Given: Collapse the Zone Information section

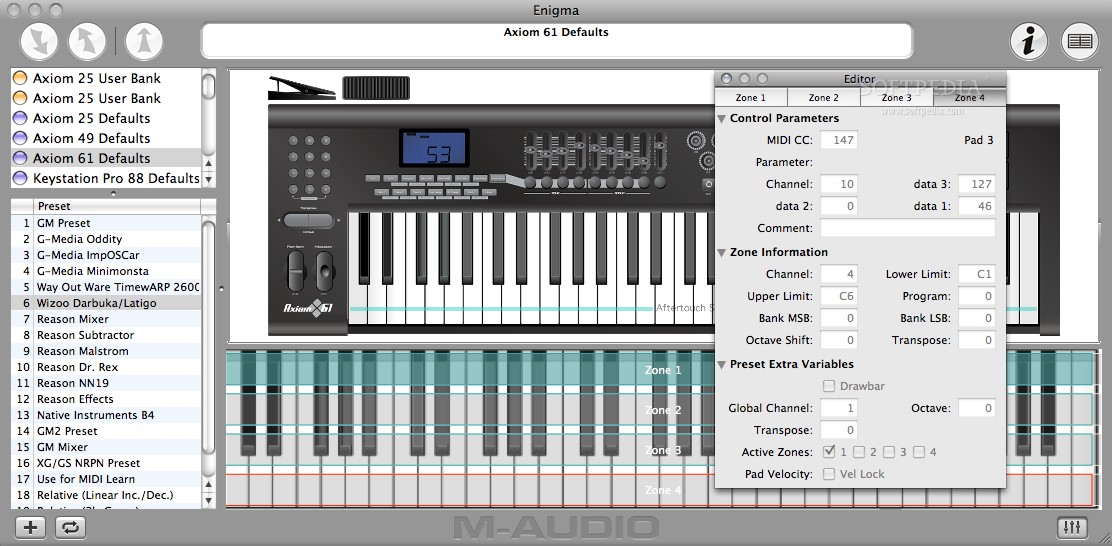Looking at the screenshot, I should (x=721, y=252).
